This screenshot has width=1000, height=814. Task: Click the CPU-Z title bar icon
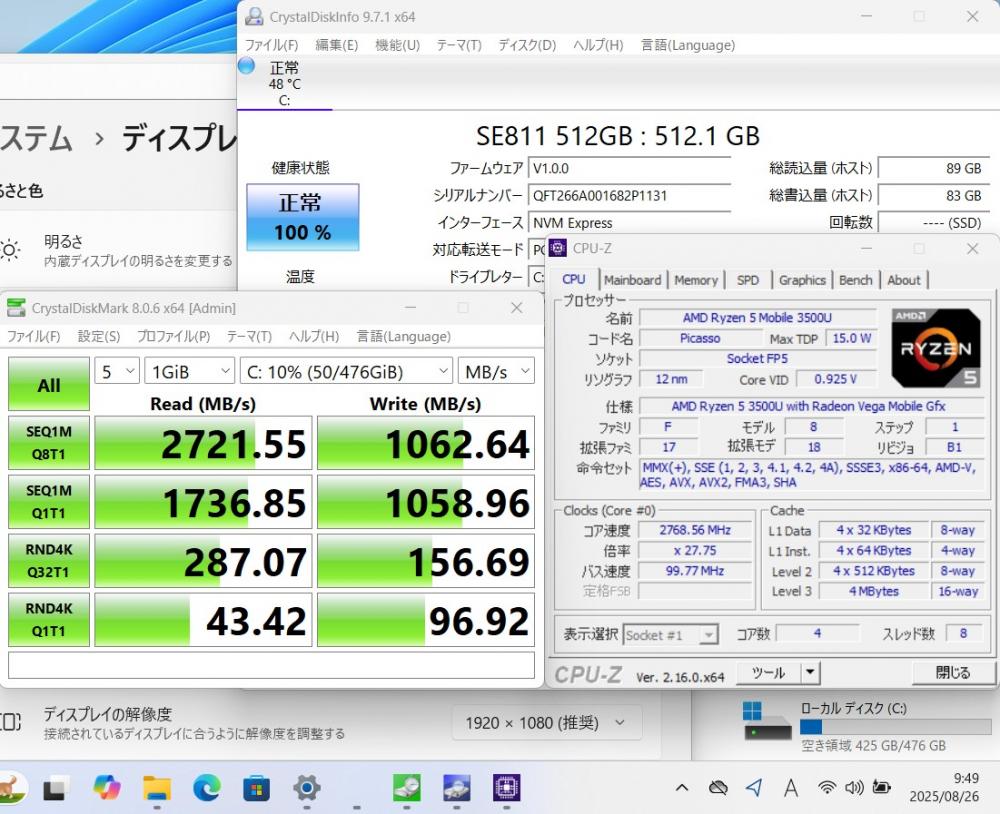pos(557,248)
